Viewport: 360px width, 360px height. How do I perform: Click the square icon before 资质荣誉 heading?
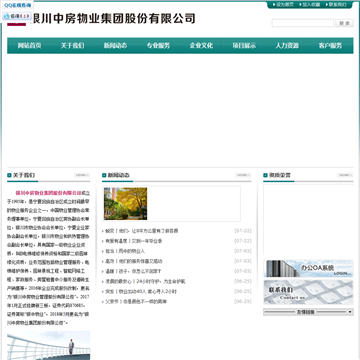coord(265,175)
